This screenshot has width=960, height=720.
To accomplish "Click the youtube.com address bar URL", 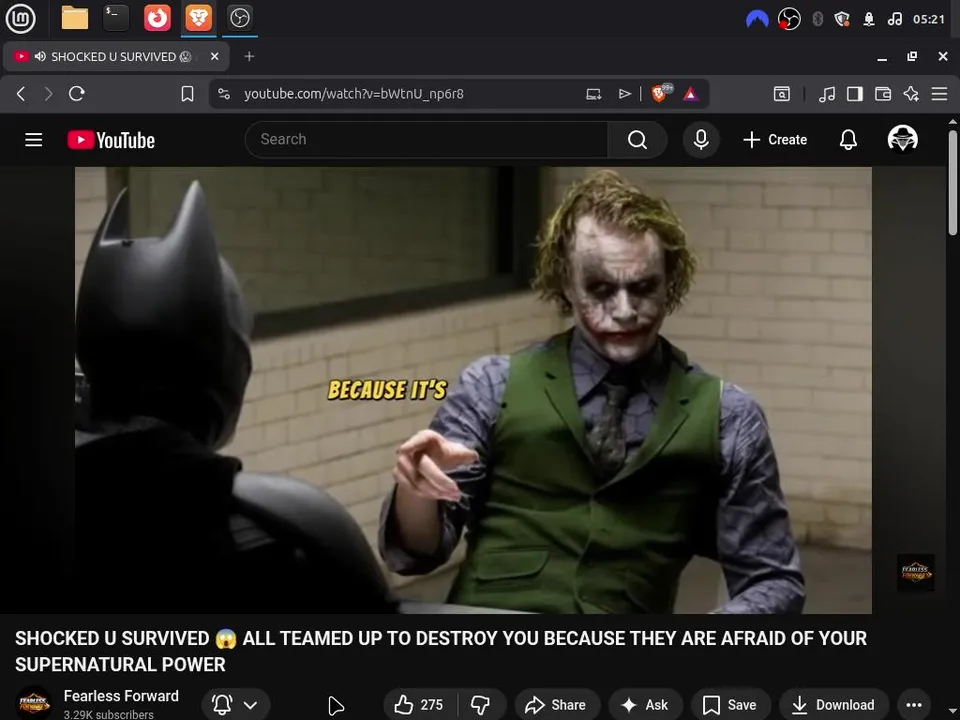I will pyautogui.click(x=354, y=94).
